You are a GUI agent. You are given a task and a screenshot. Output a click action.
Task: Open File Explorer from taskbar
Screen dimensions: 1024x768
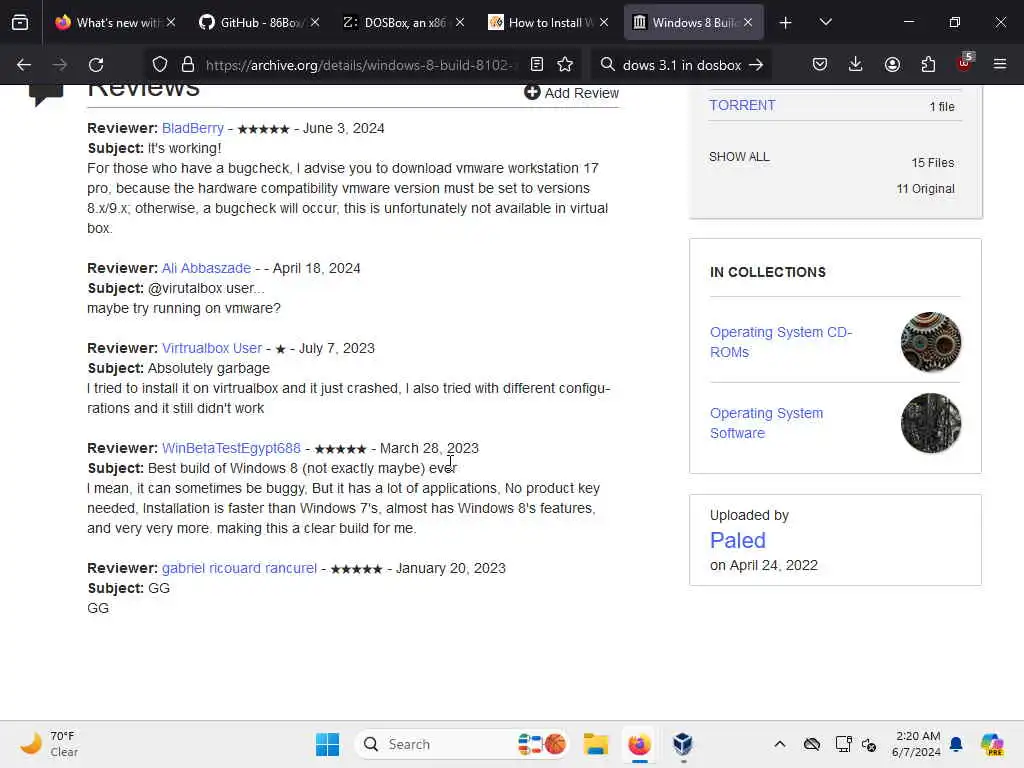(596, 744)
